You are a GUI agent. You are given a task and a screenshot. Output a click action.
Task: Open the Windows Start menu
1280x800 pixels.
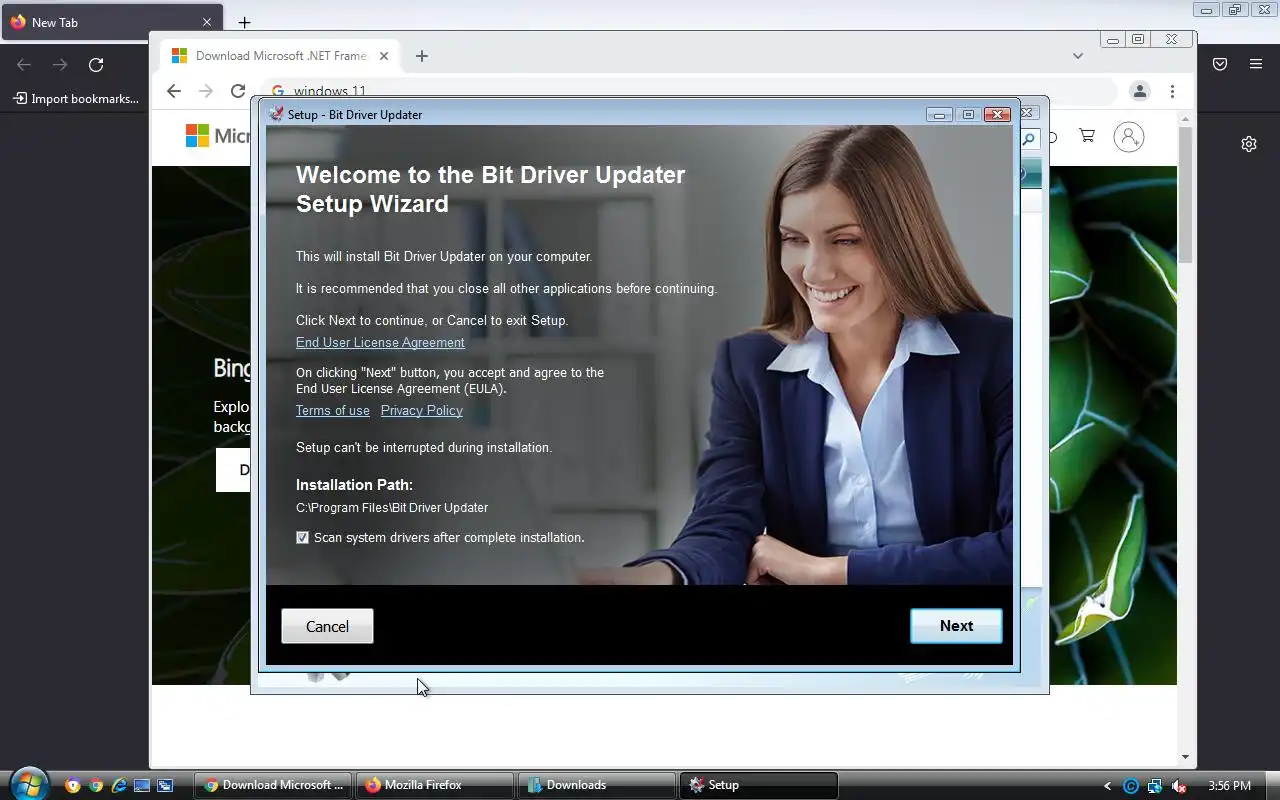pos(28,783)
